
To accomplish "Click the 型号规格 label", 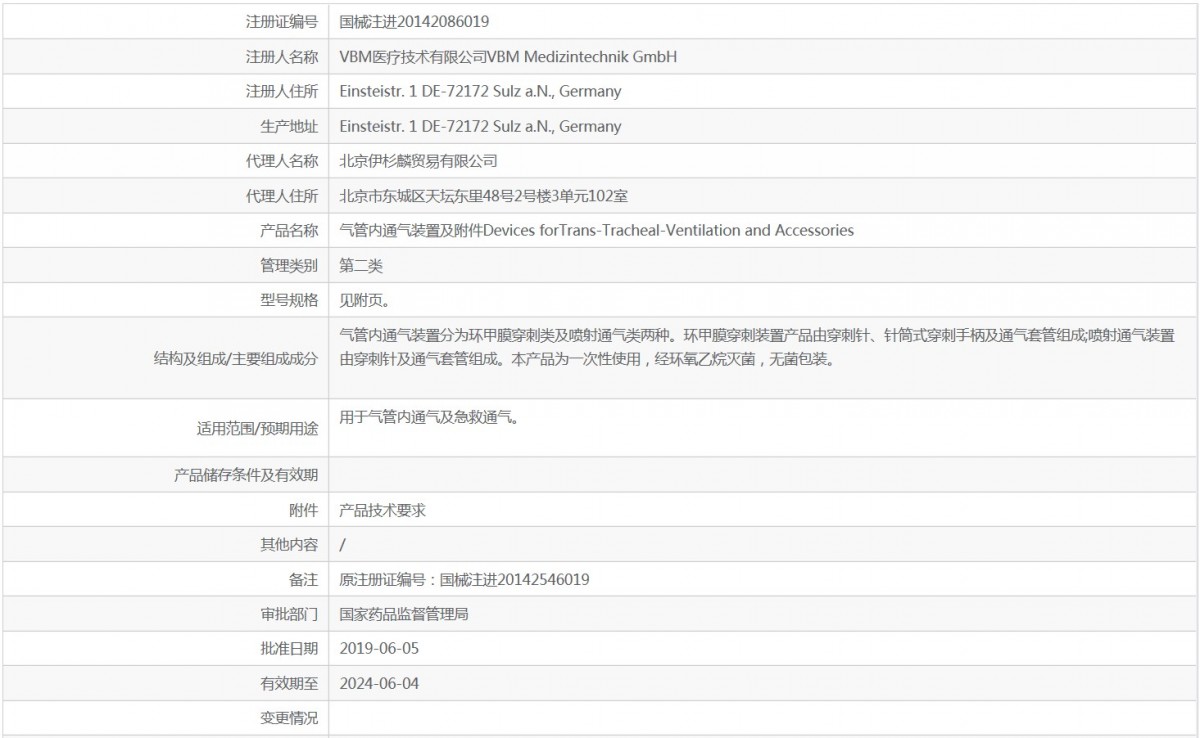I will tap(289, 300).
